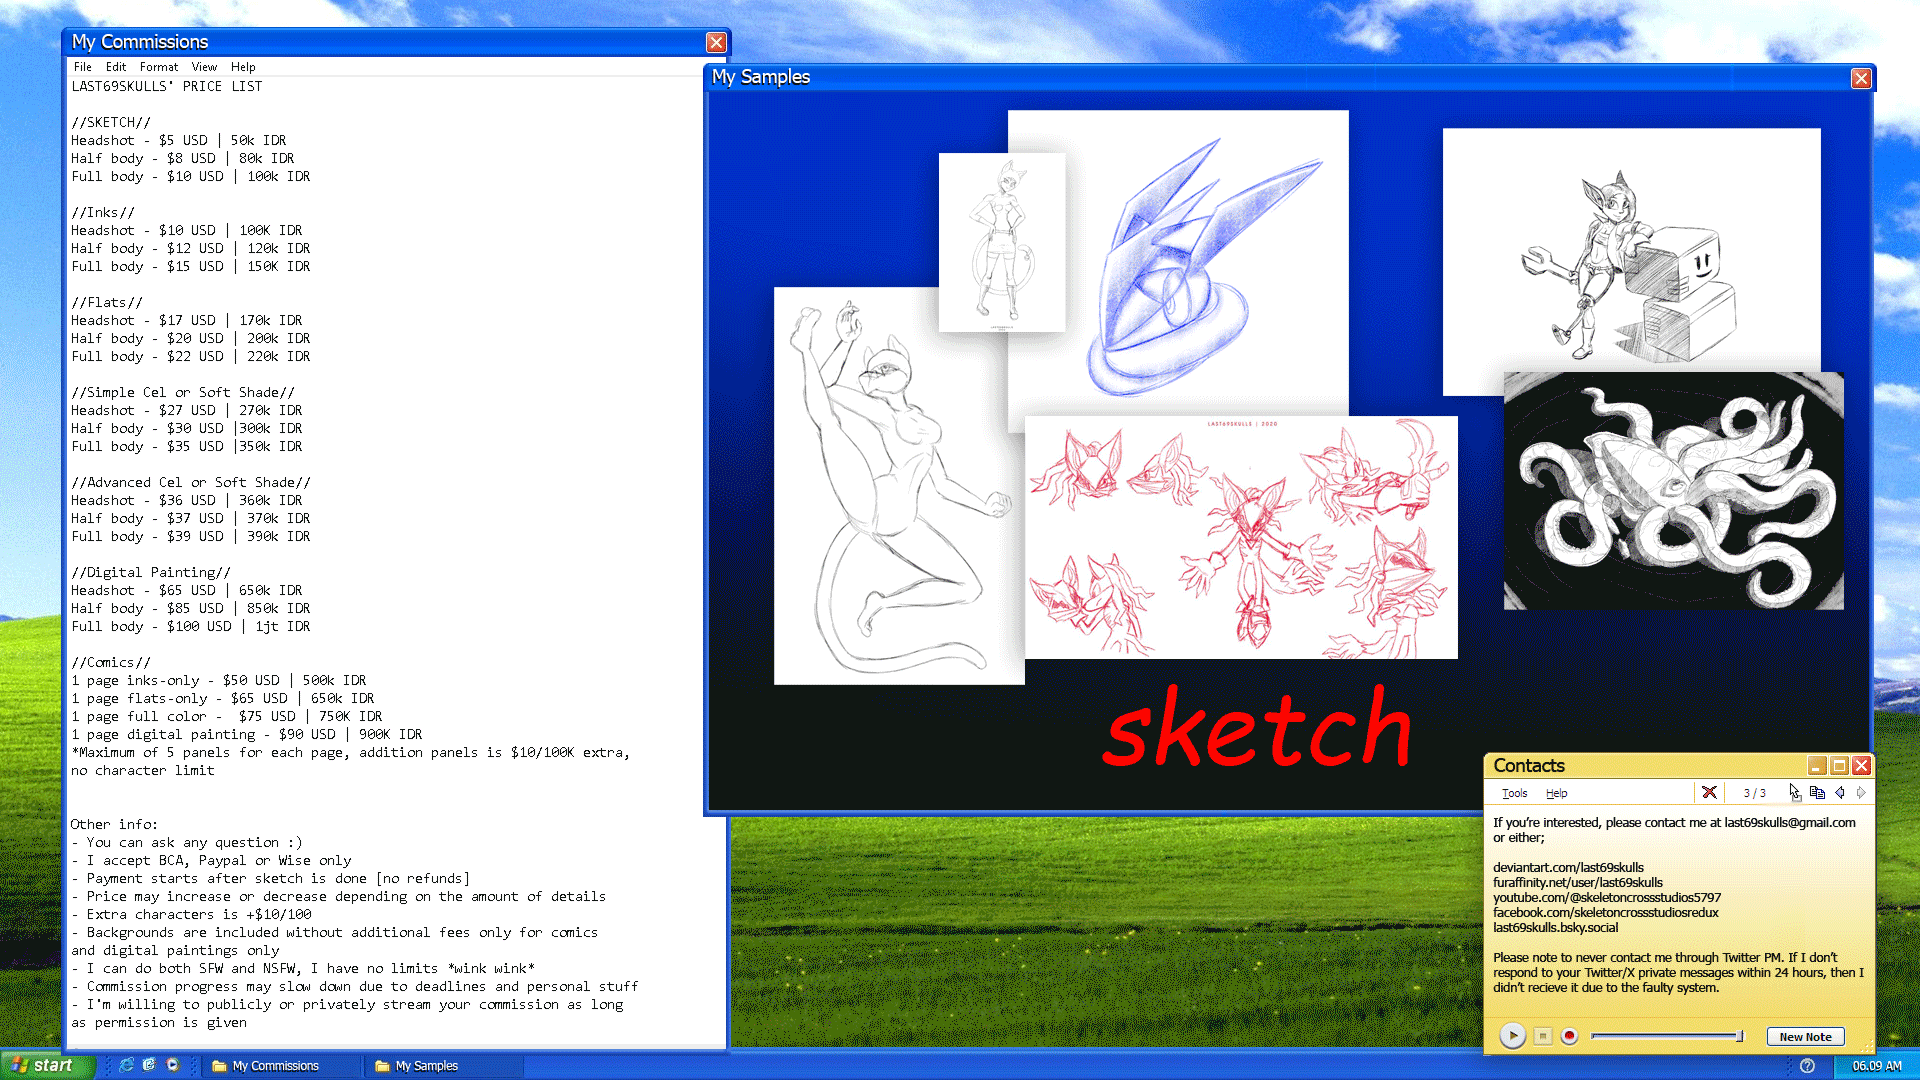Go to next note arrow

coord(1861,792)
